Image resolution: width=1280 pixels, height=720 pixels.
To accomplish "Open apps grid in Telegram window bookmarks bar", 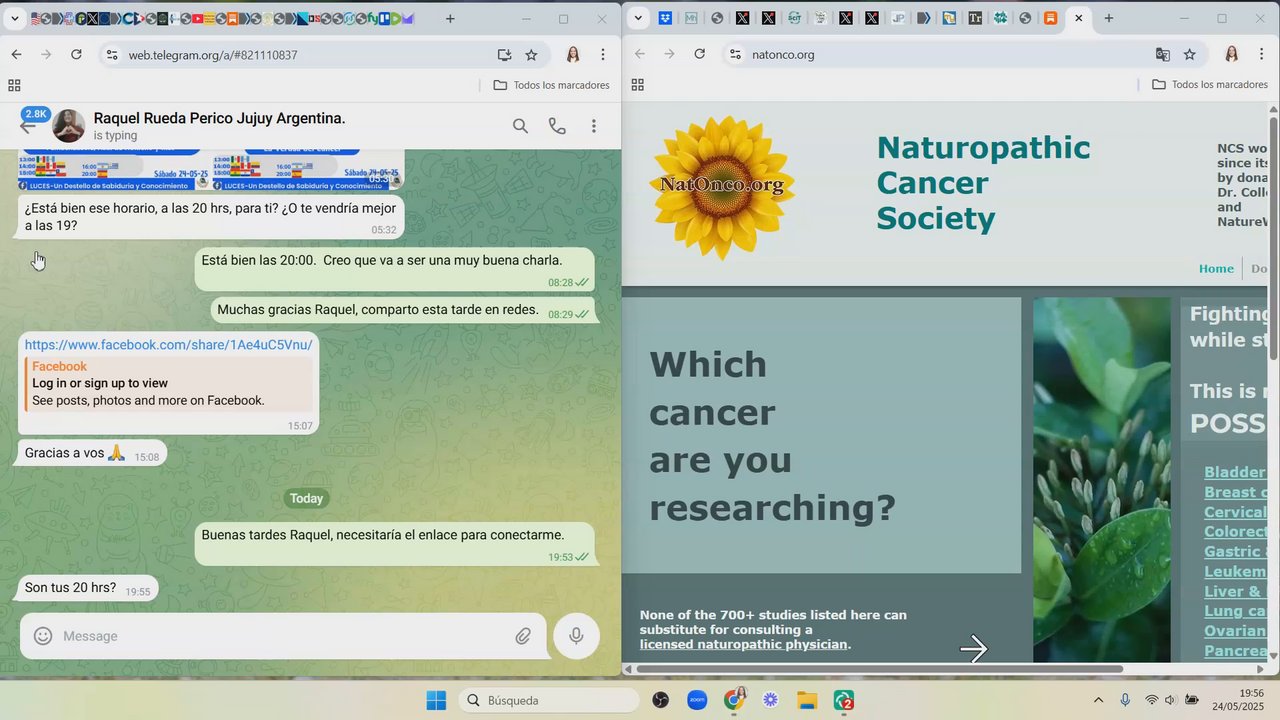I will click(x=14, y=85).
